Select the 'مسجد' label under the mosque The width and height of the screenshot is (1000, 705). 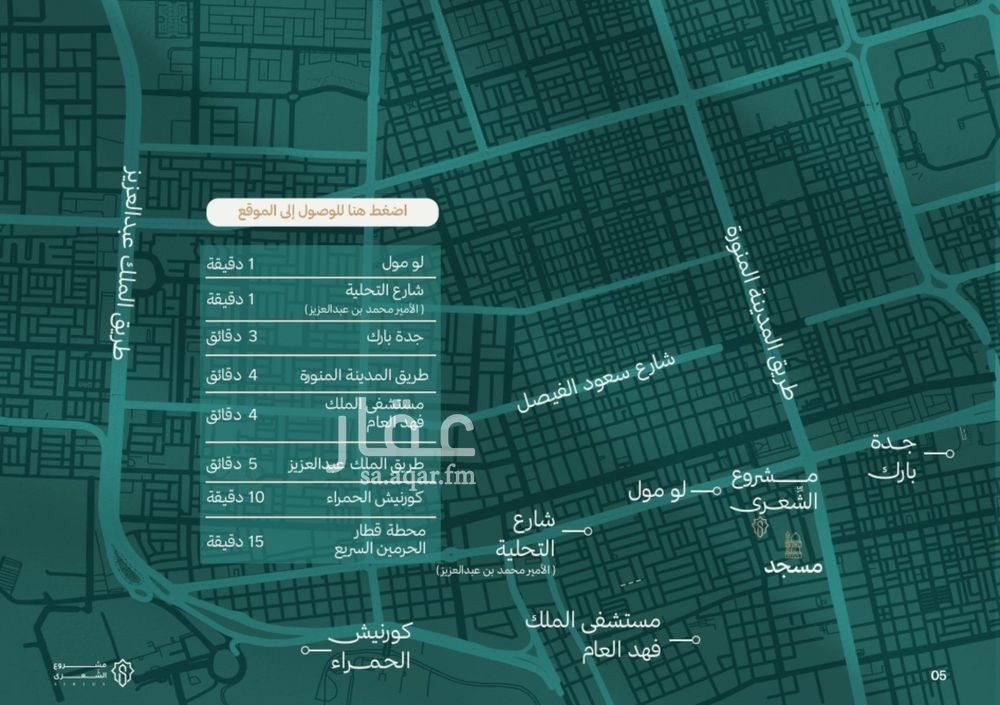793,567
